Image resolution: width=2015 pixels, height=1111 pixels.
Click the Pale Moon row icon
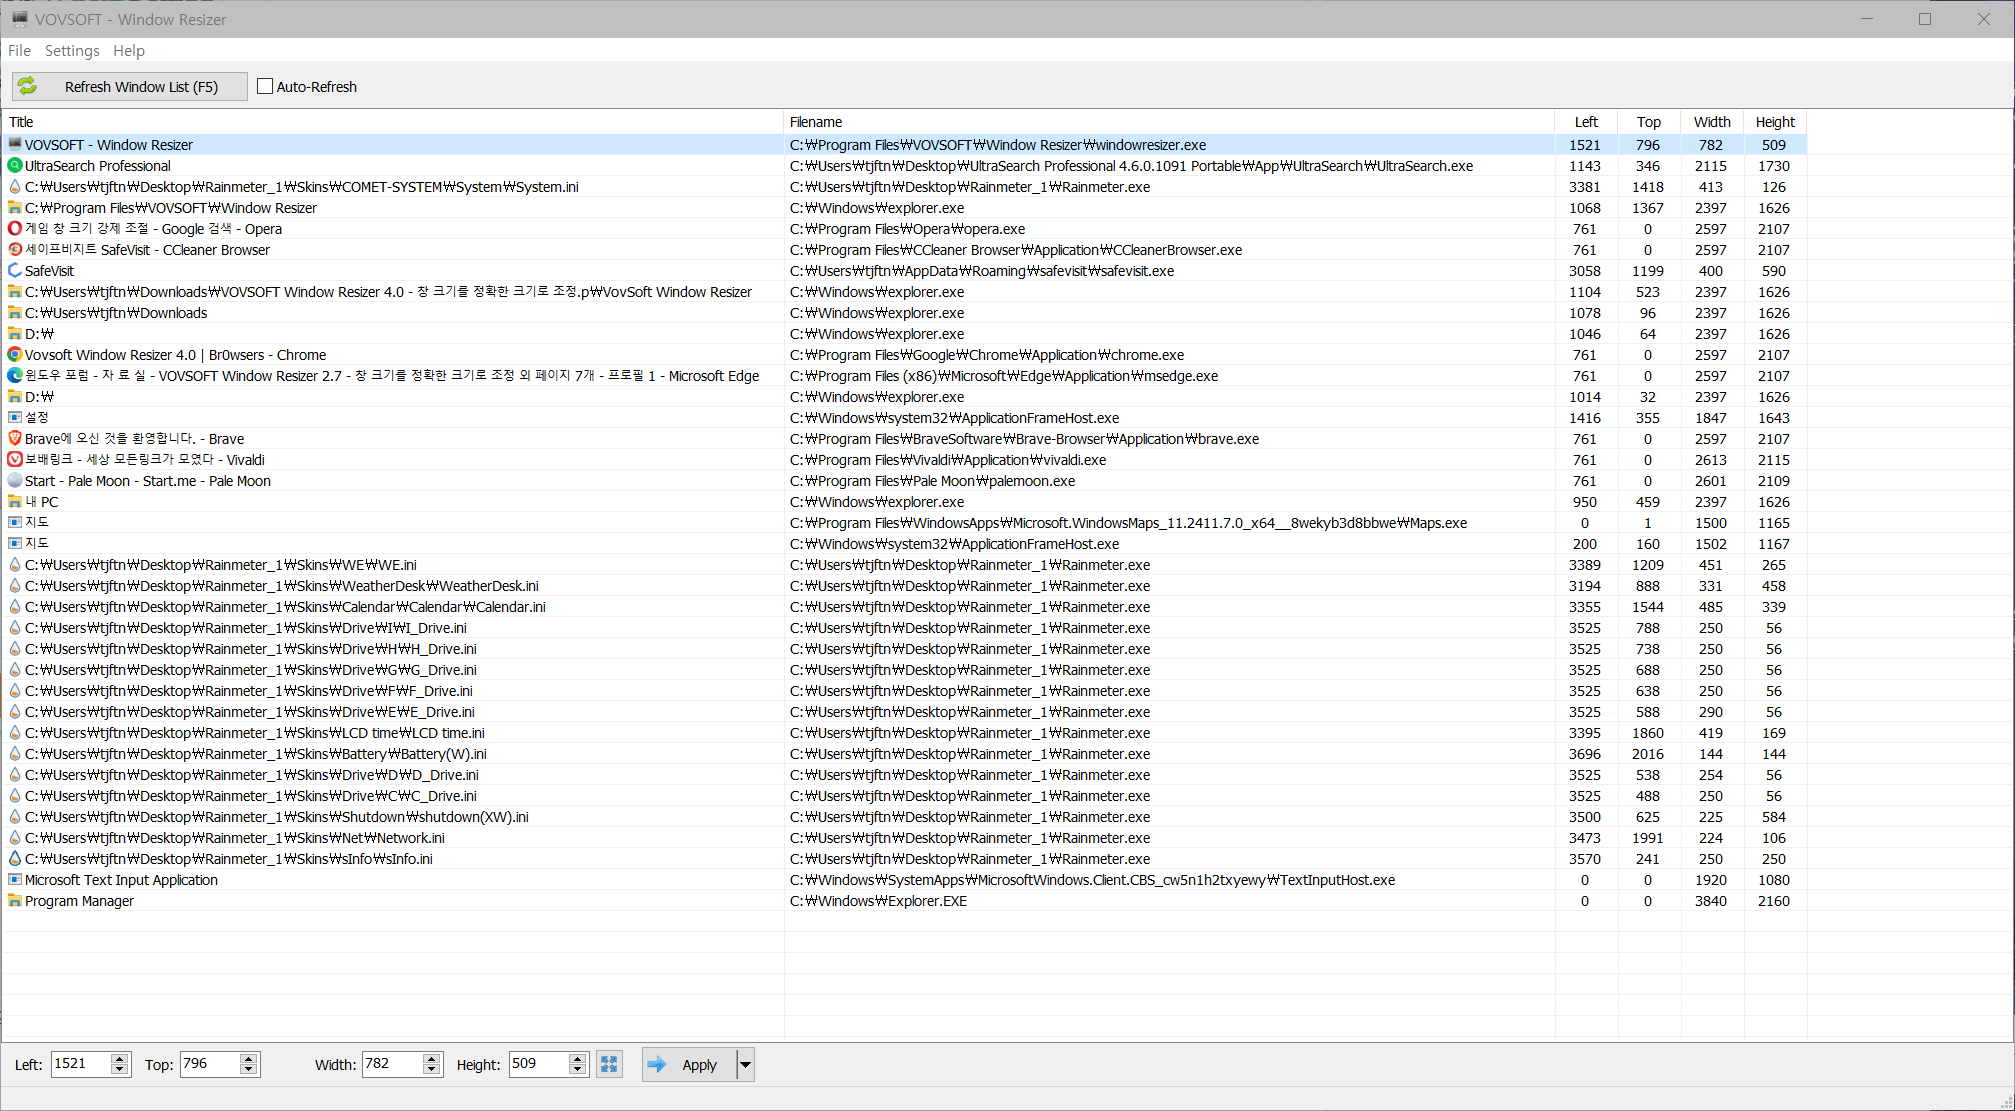15,480
